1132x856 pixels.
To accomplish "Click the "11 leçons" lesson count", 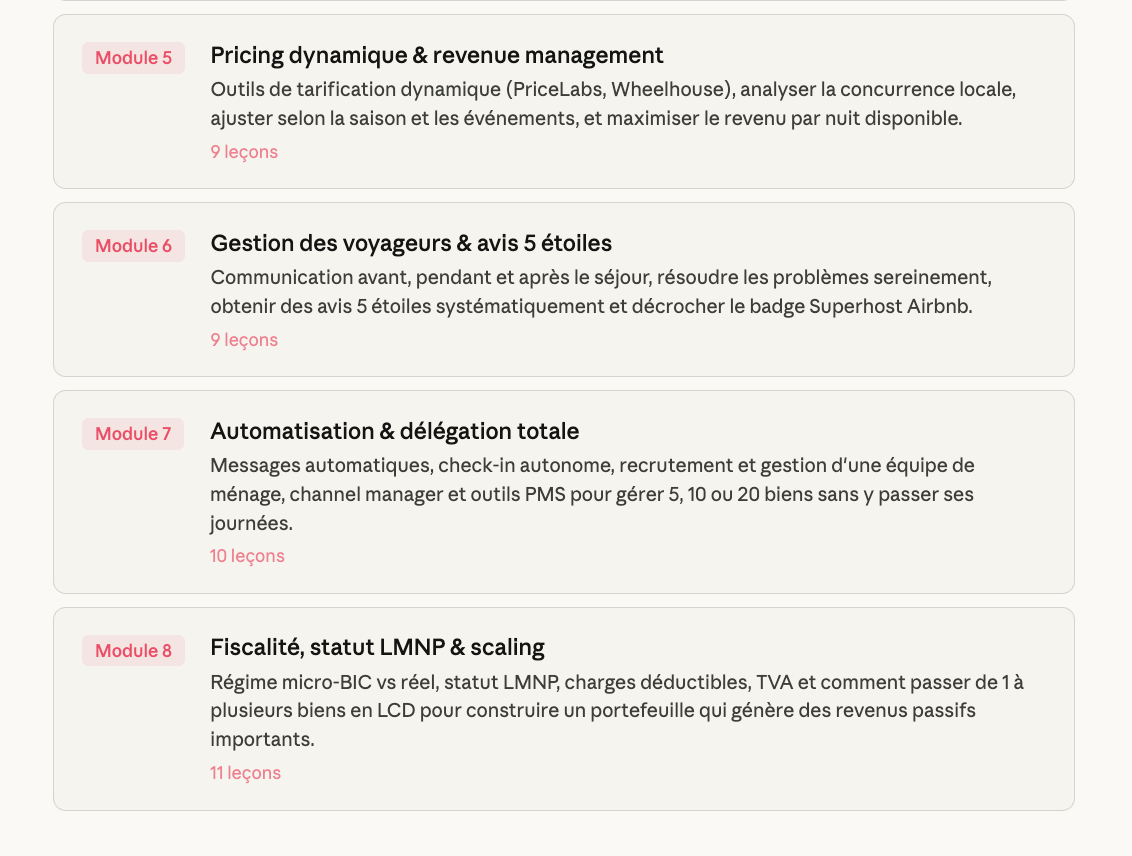I will click(245, 773).
